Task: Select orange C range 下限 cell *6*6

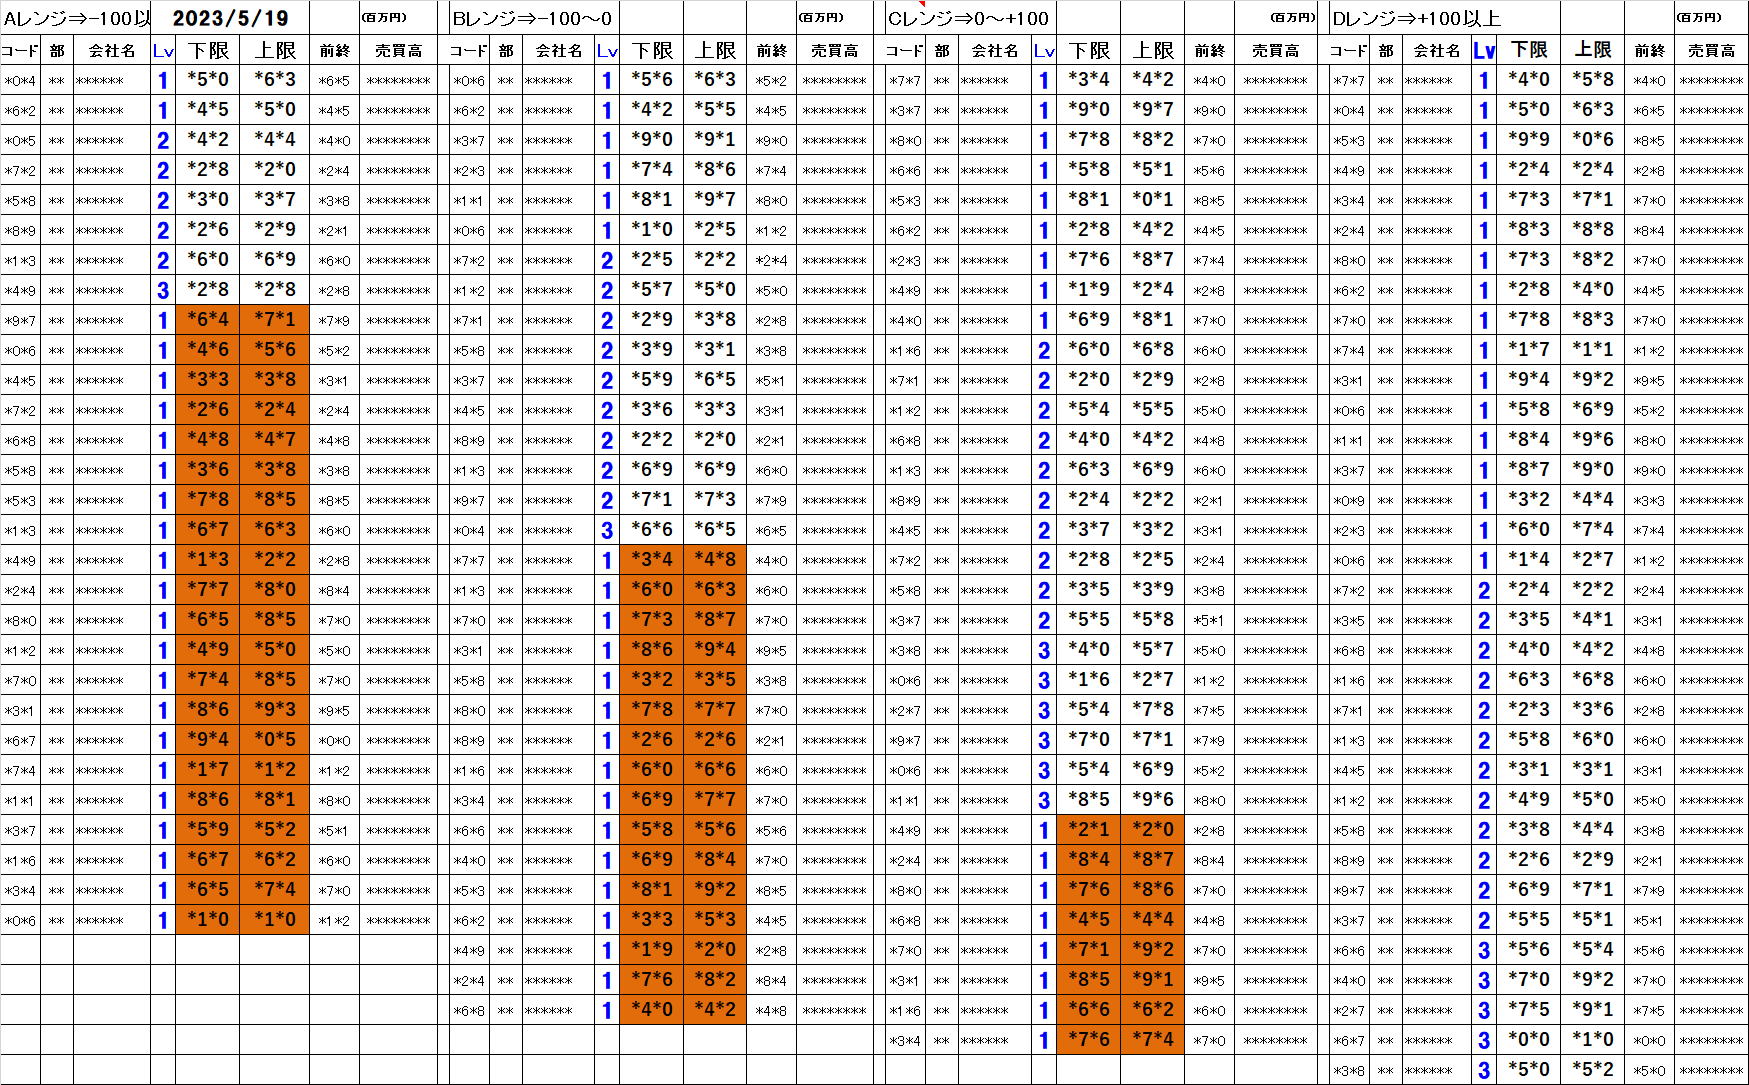Action: 1088,1010
